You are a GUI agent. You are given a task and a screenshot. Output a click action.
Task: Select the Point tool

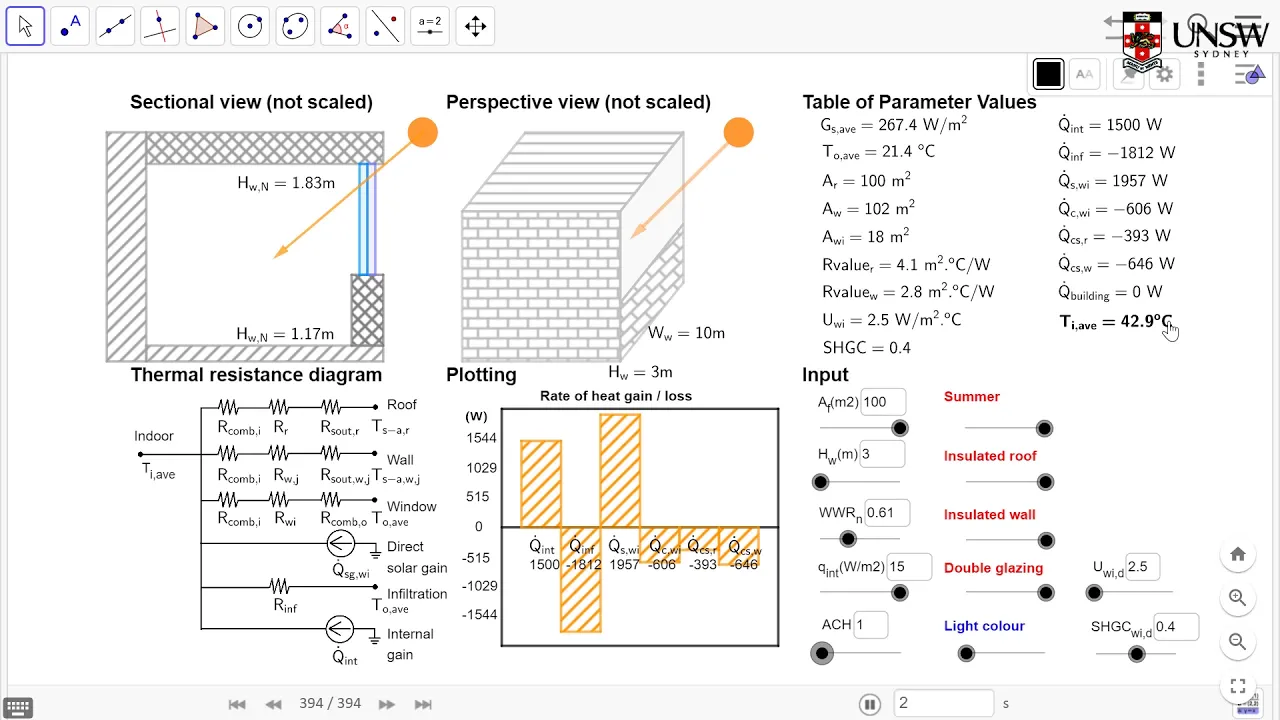[x=70, y=27]
